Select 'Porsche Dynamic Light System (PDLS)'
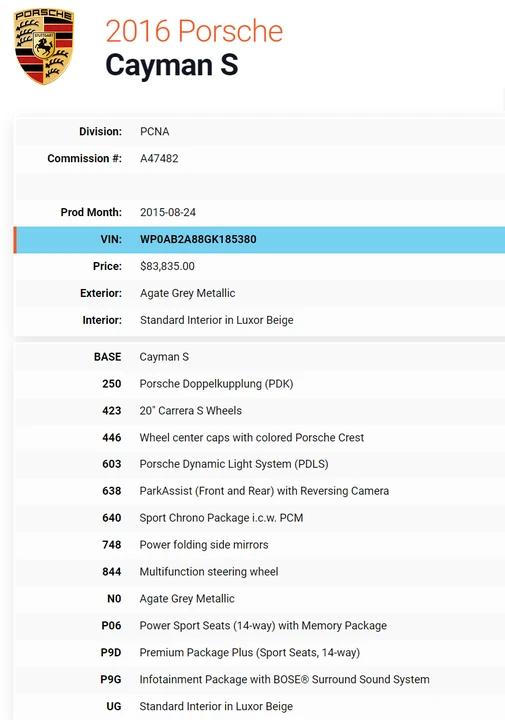 click(234, 464)
